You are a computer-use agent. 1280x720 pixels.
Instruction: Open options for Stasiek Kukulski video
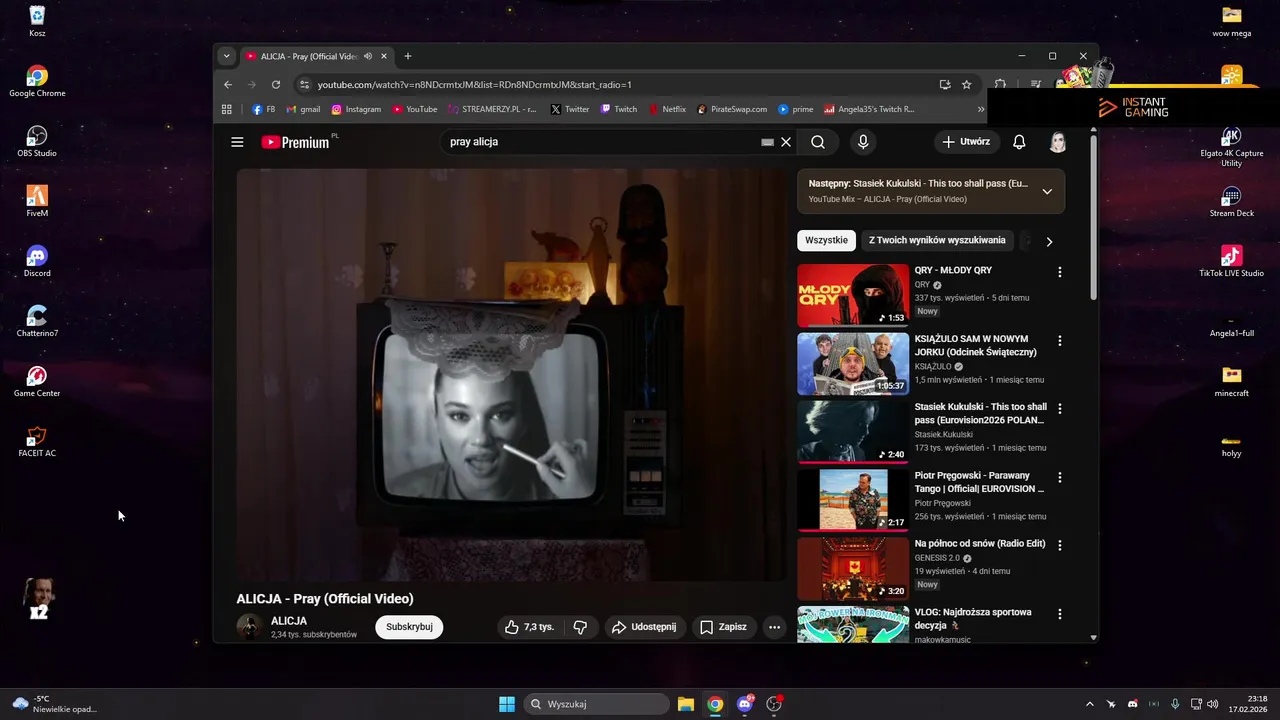coord(1060,409)
